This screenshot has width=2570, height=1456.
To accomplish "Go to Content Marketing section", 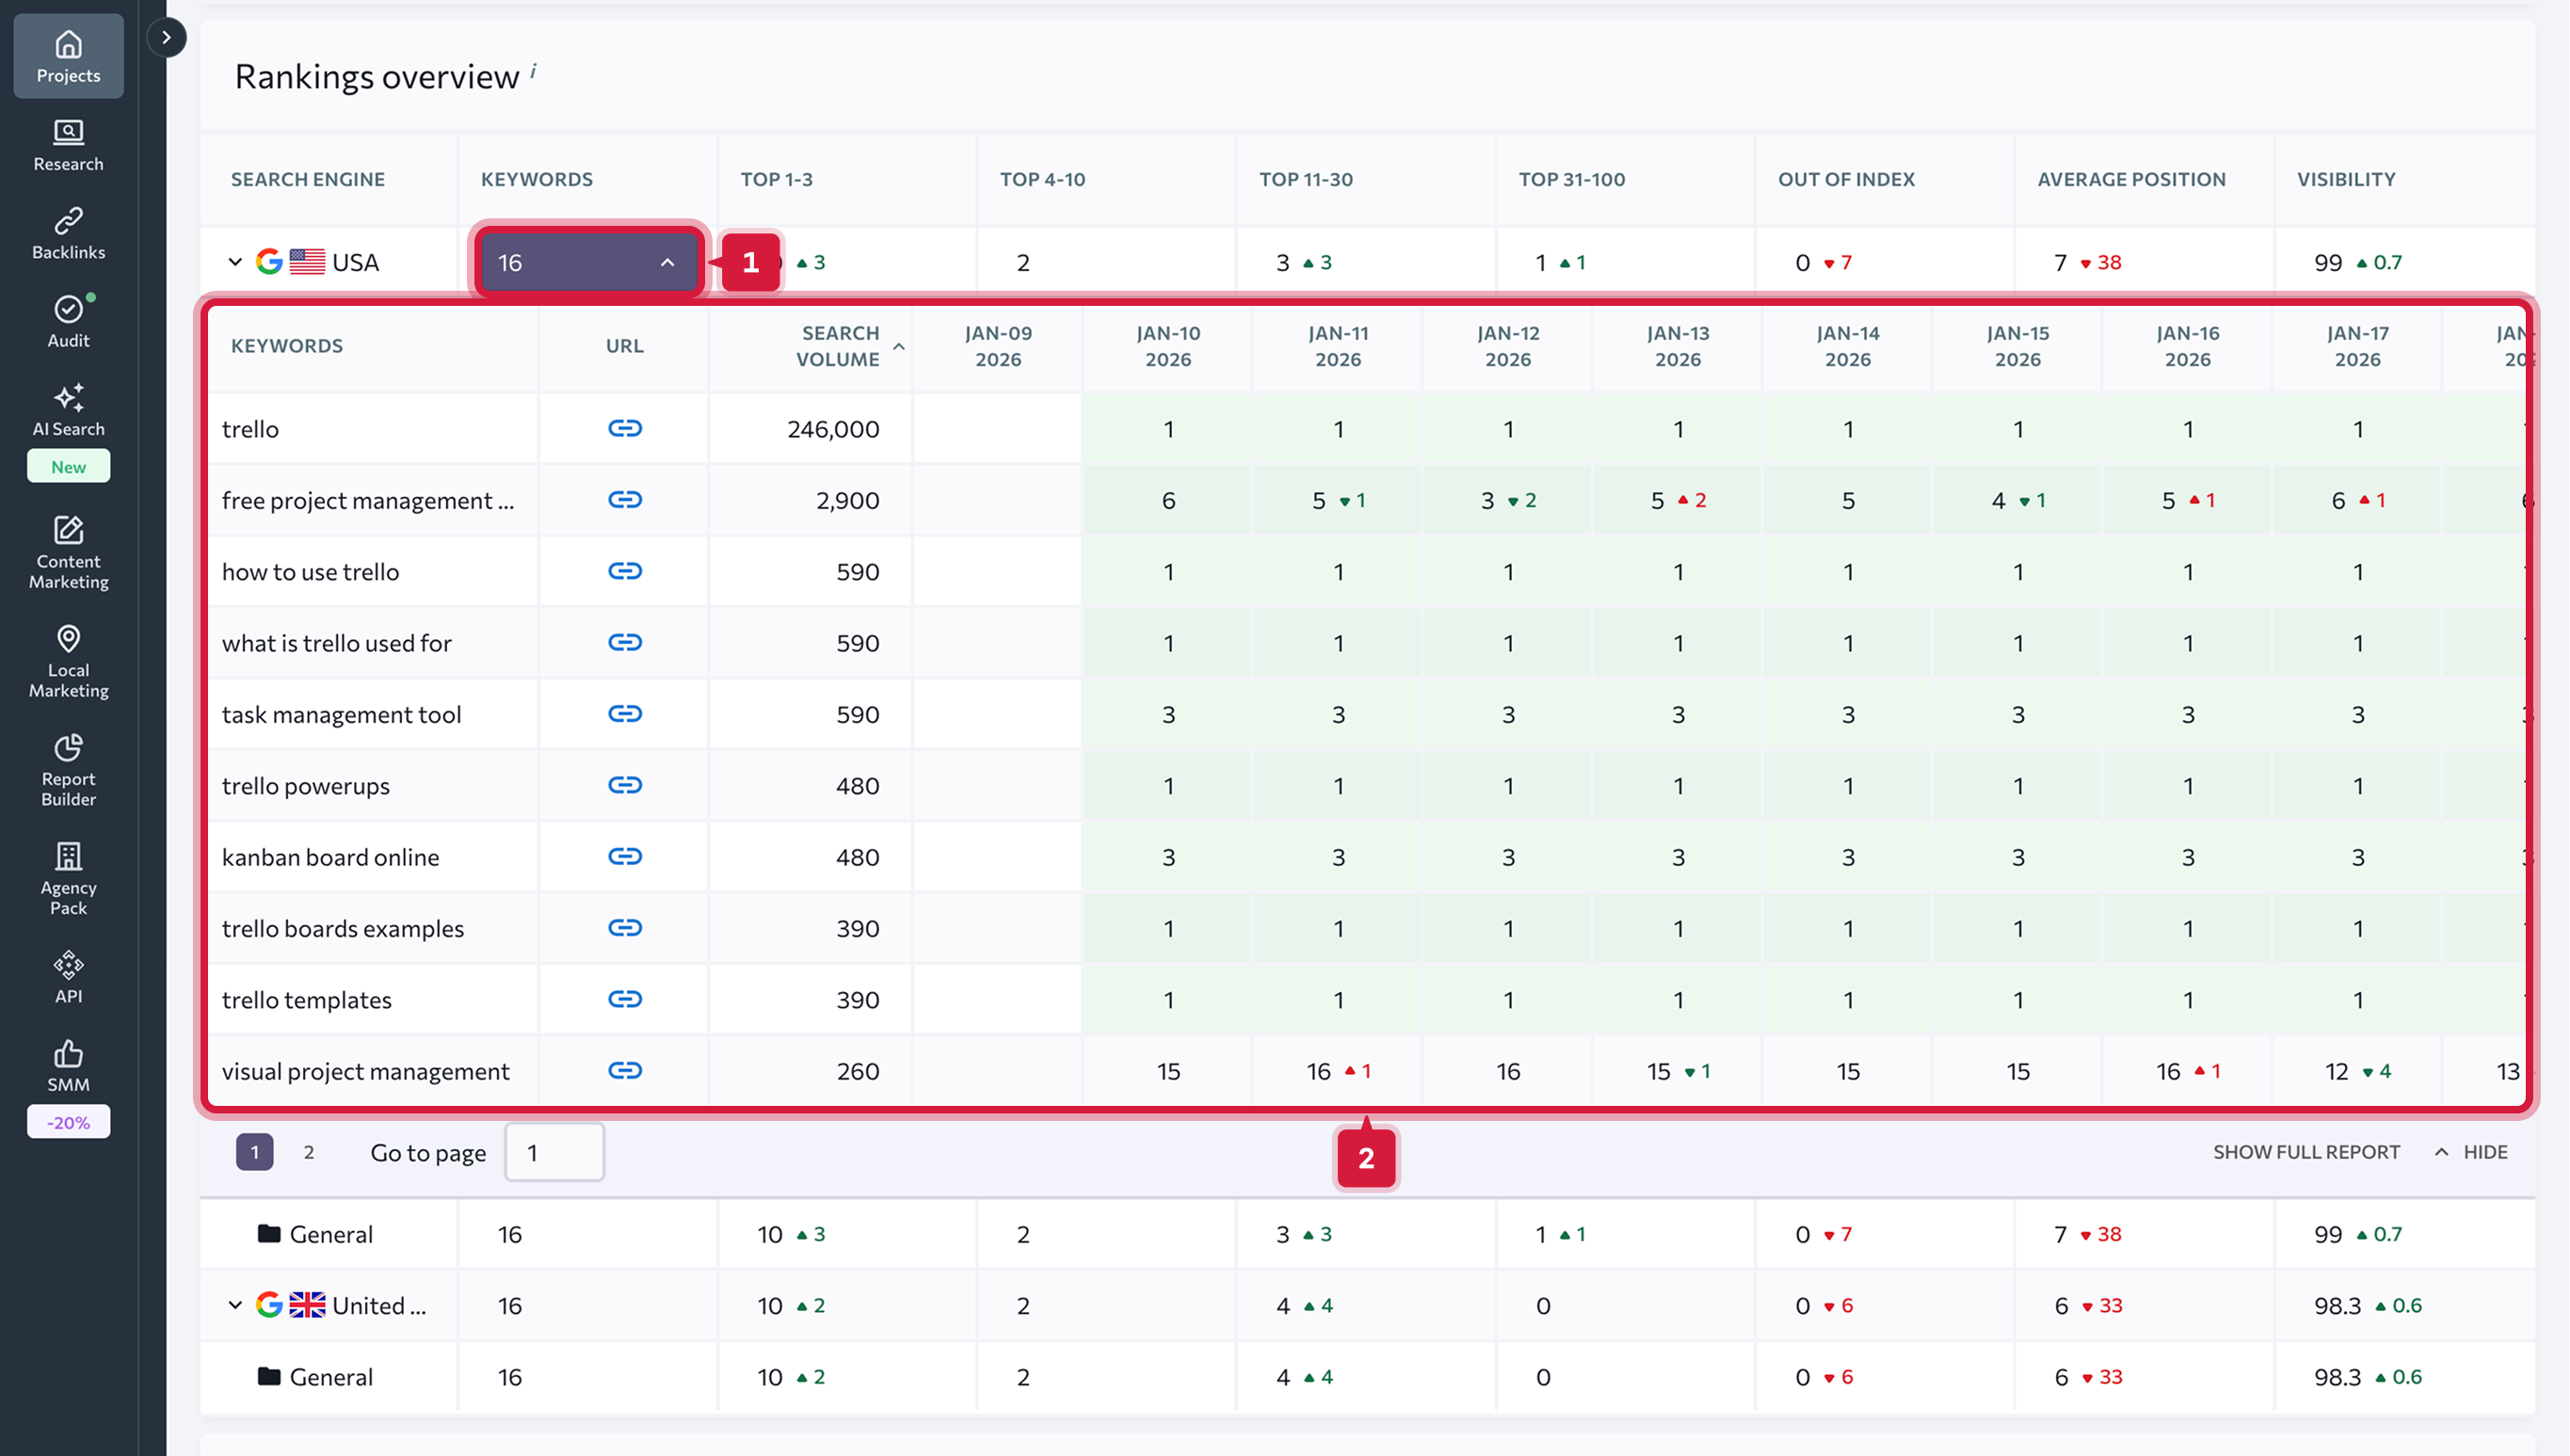I will point(68,552).
